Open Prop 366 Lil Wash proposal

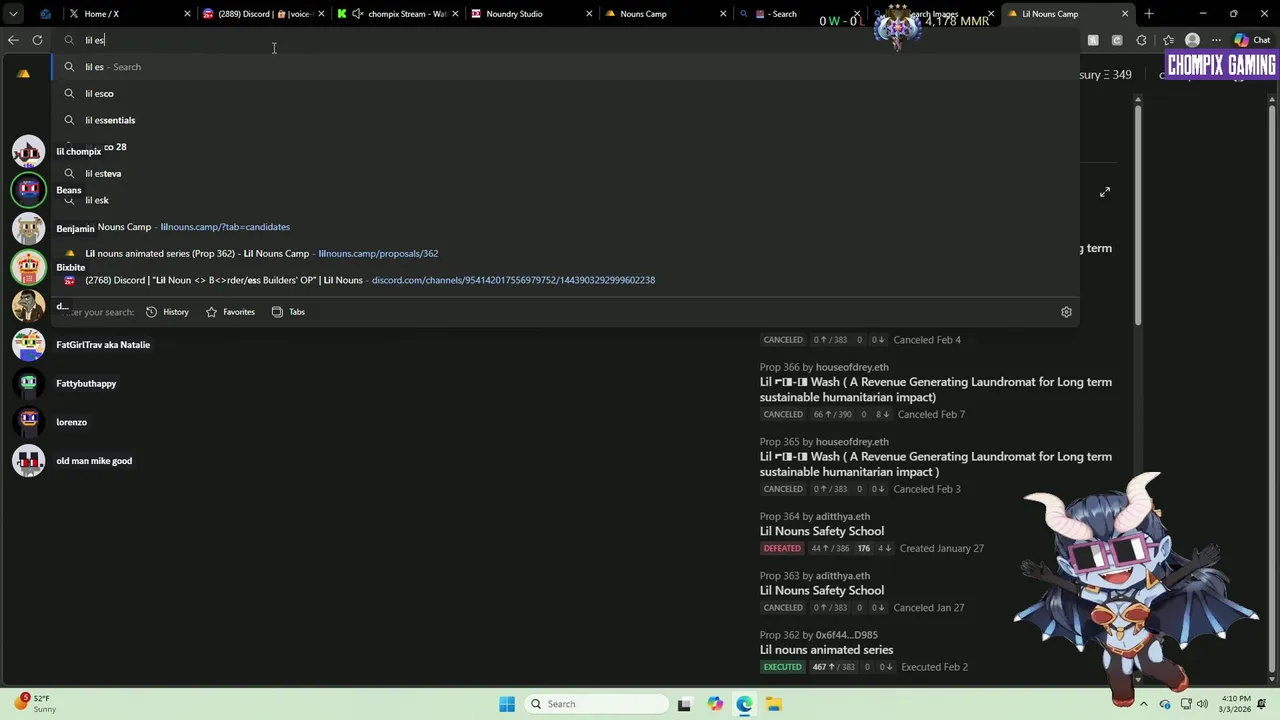[936, 389]
